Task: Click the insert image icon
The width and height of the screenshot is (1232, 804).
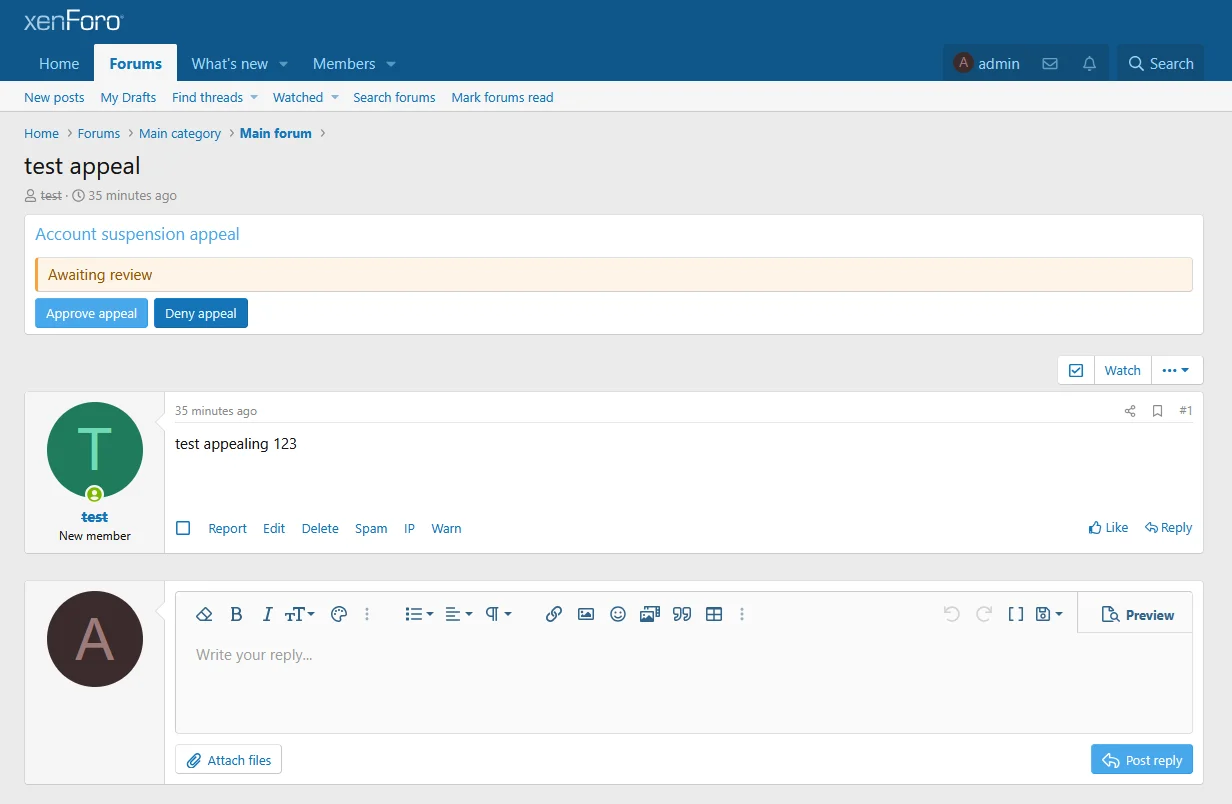Action: coord(586,614)
